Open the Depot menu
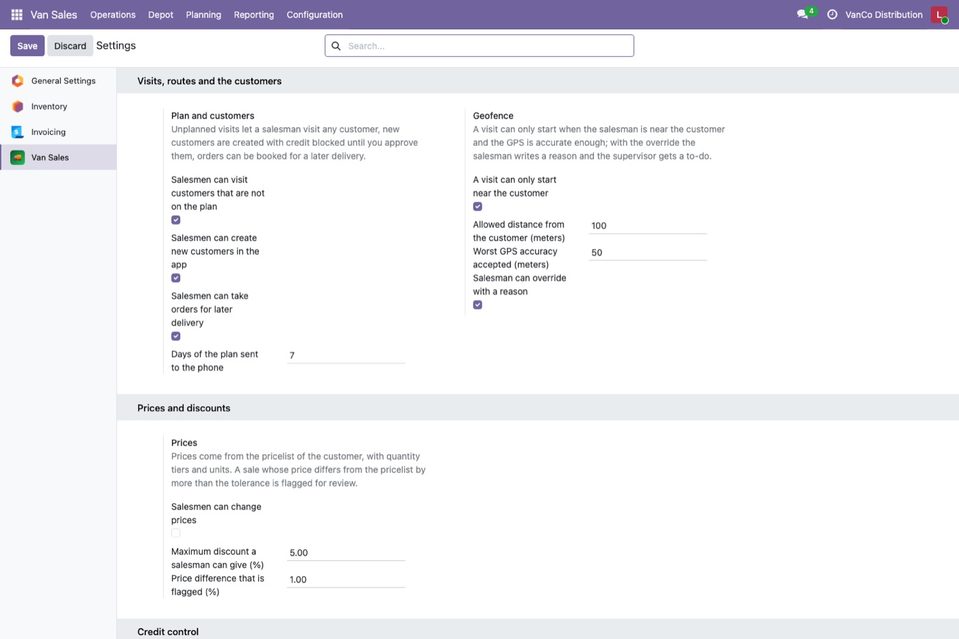Viewport: 959px width, 639px height. (x=160, y=15)
